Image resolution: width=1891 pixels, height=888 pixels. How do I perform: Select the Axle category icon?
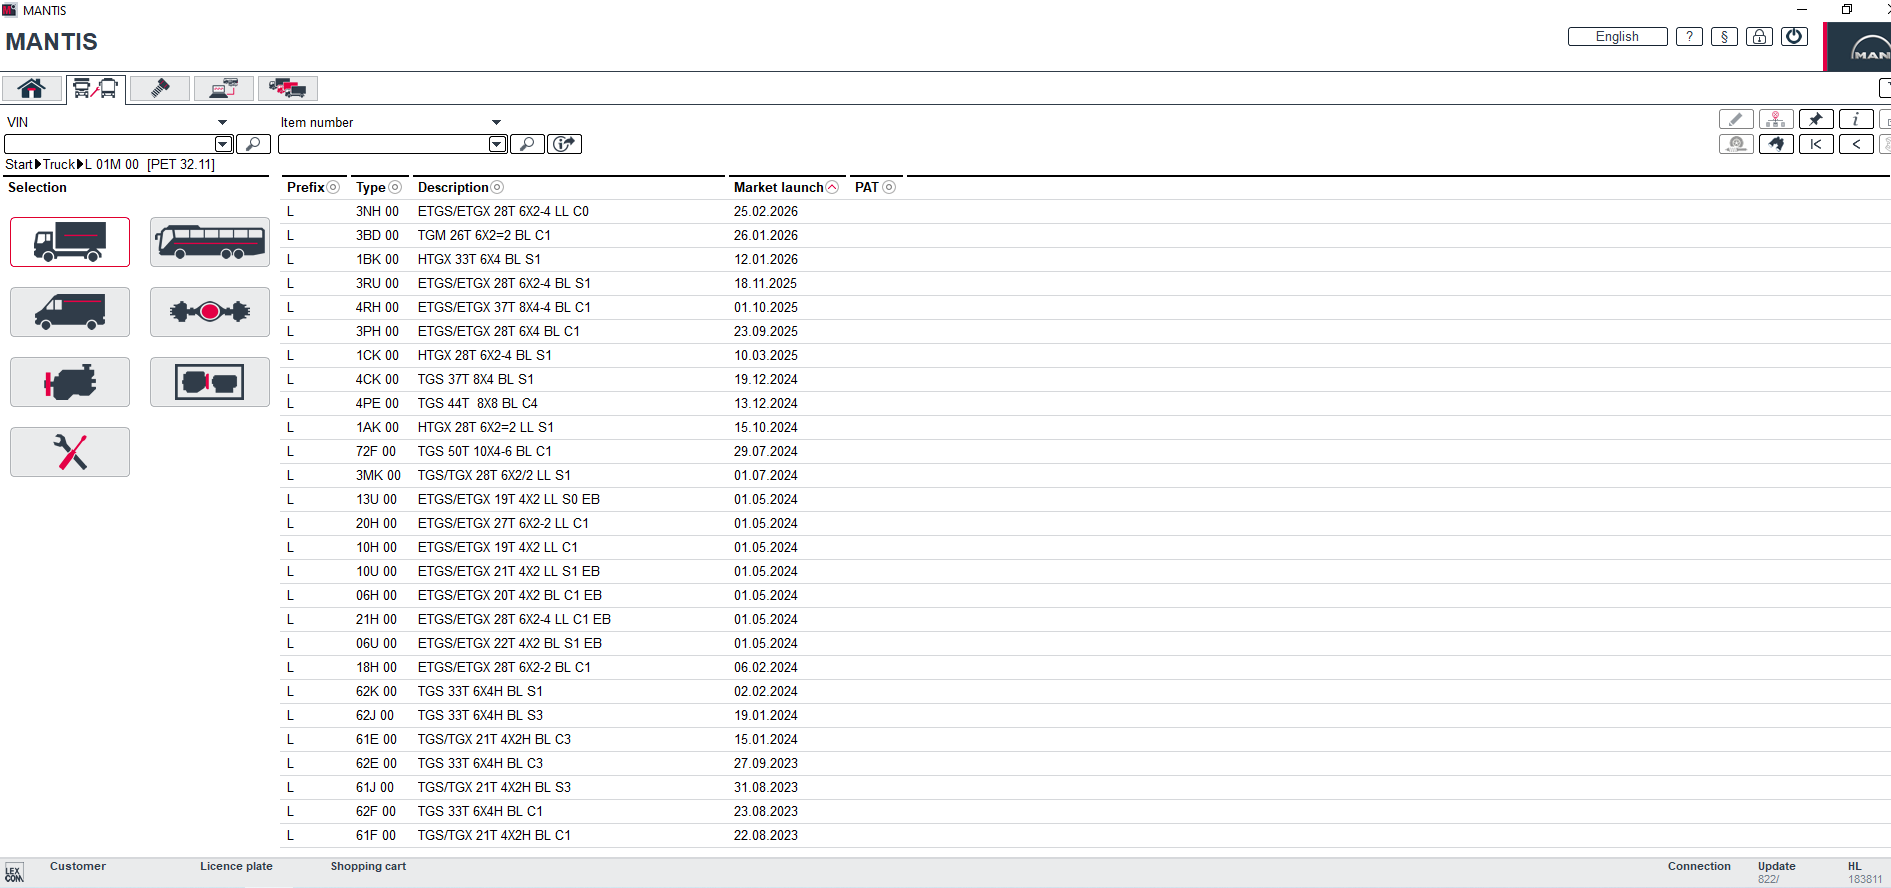click(210, 312)
